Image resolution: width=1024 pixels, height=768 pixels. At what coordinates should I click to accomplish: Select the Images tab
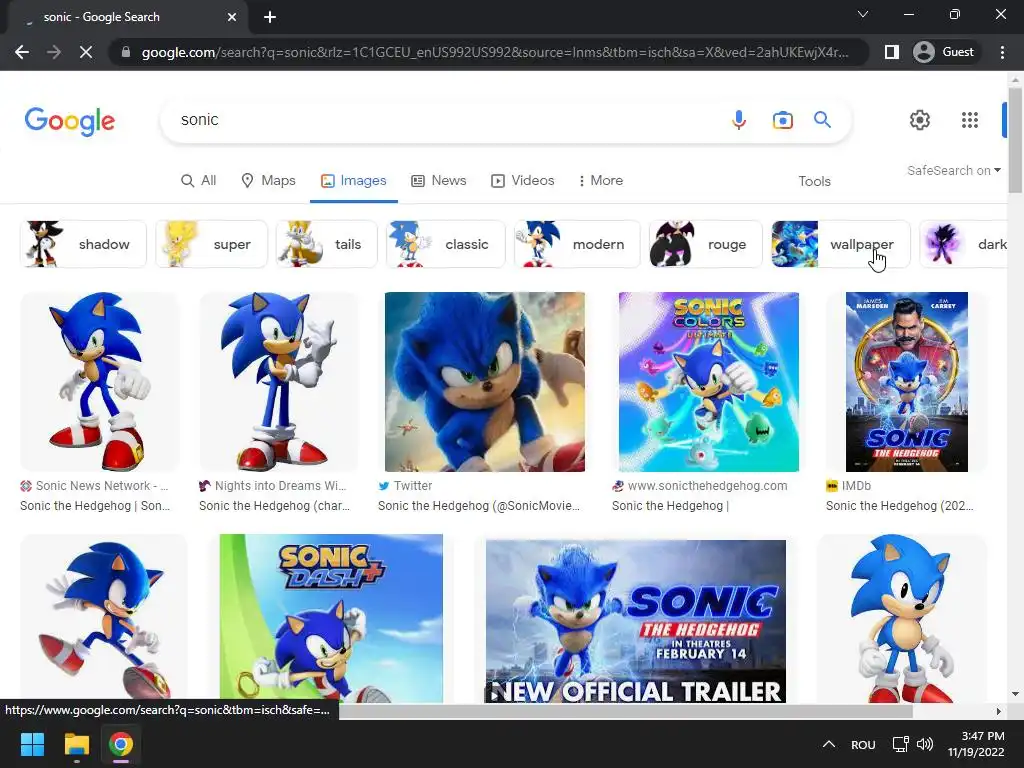point(353,181)
